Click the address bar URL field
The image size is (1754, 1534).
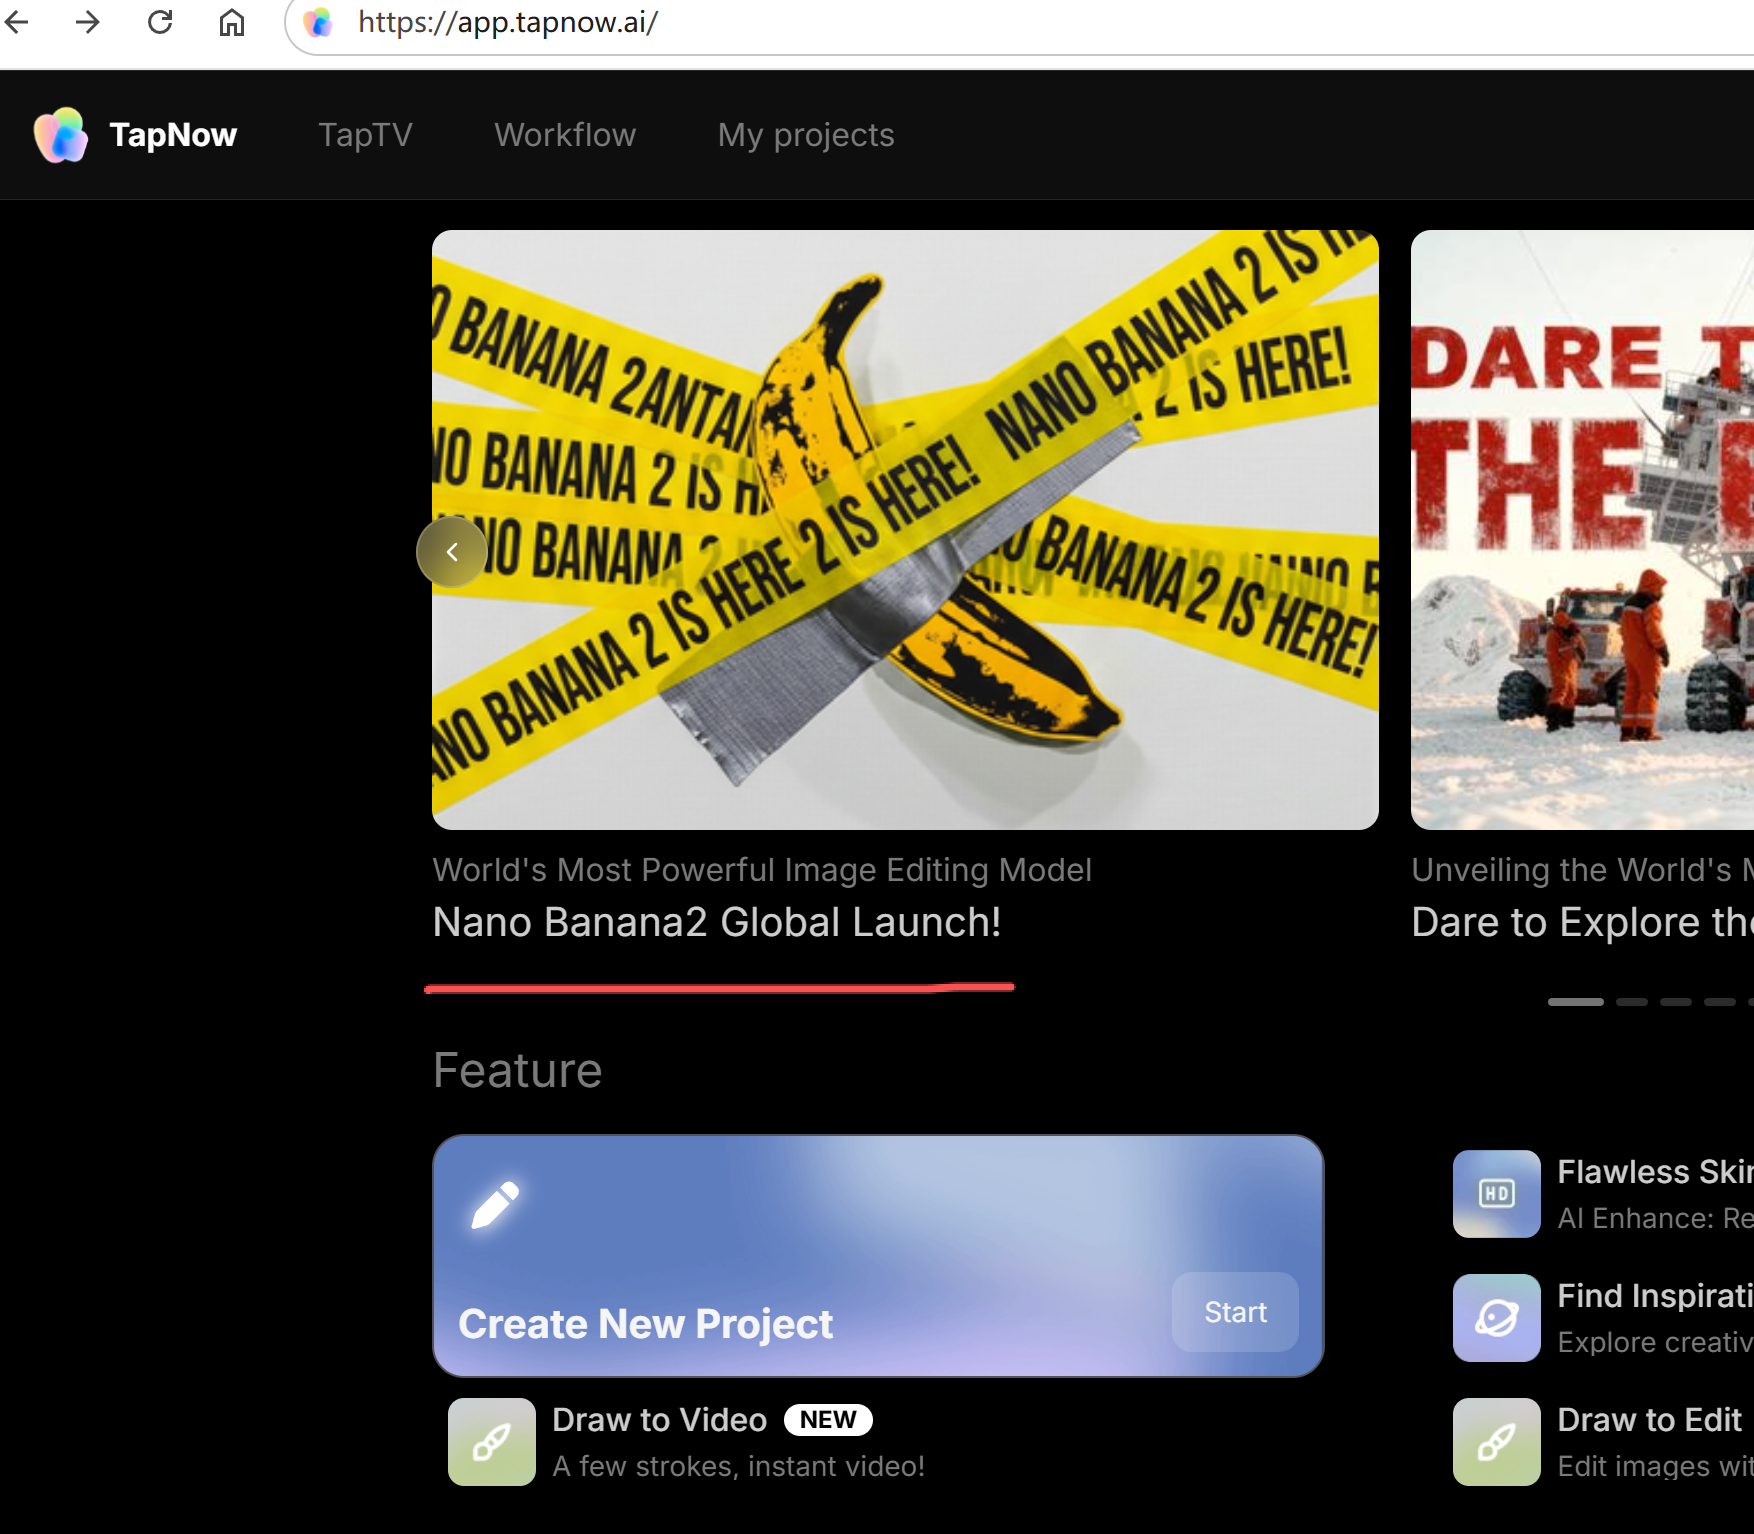[1020, 23]
